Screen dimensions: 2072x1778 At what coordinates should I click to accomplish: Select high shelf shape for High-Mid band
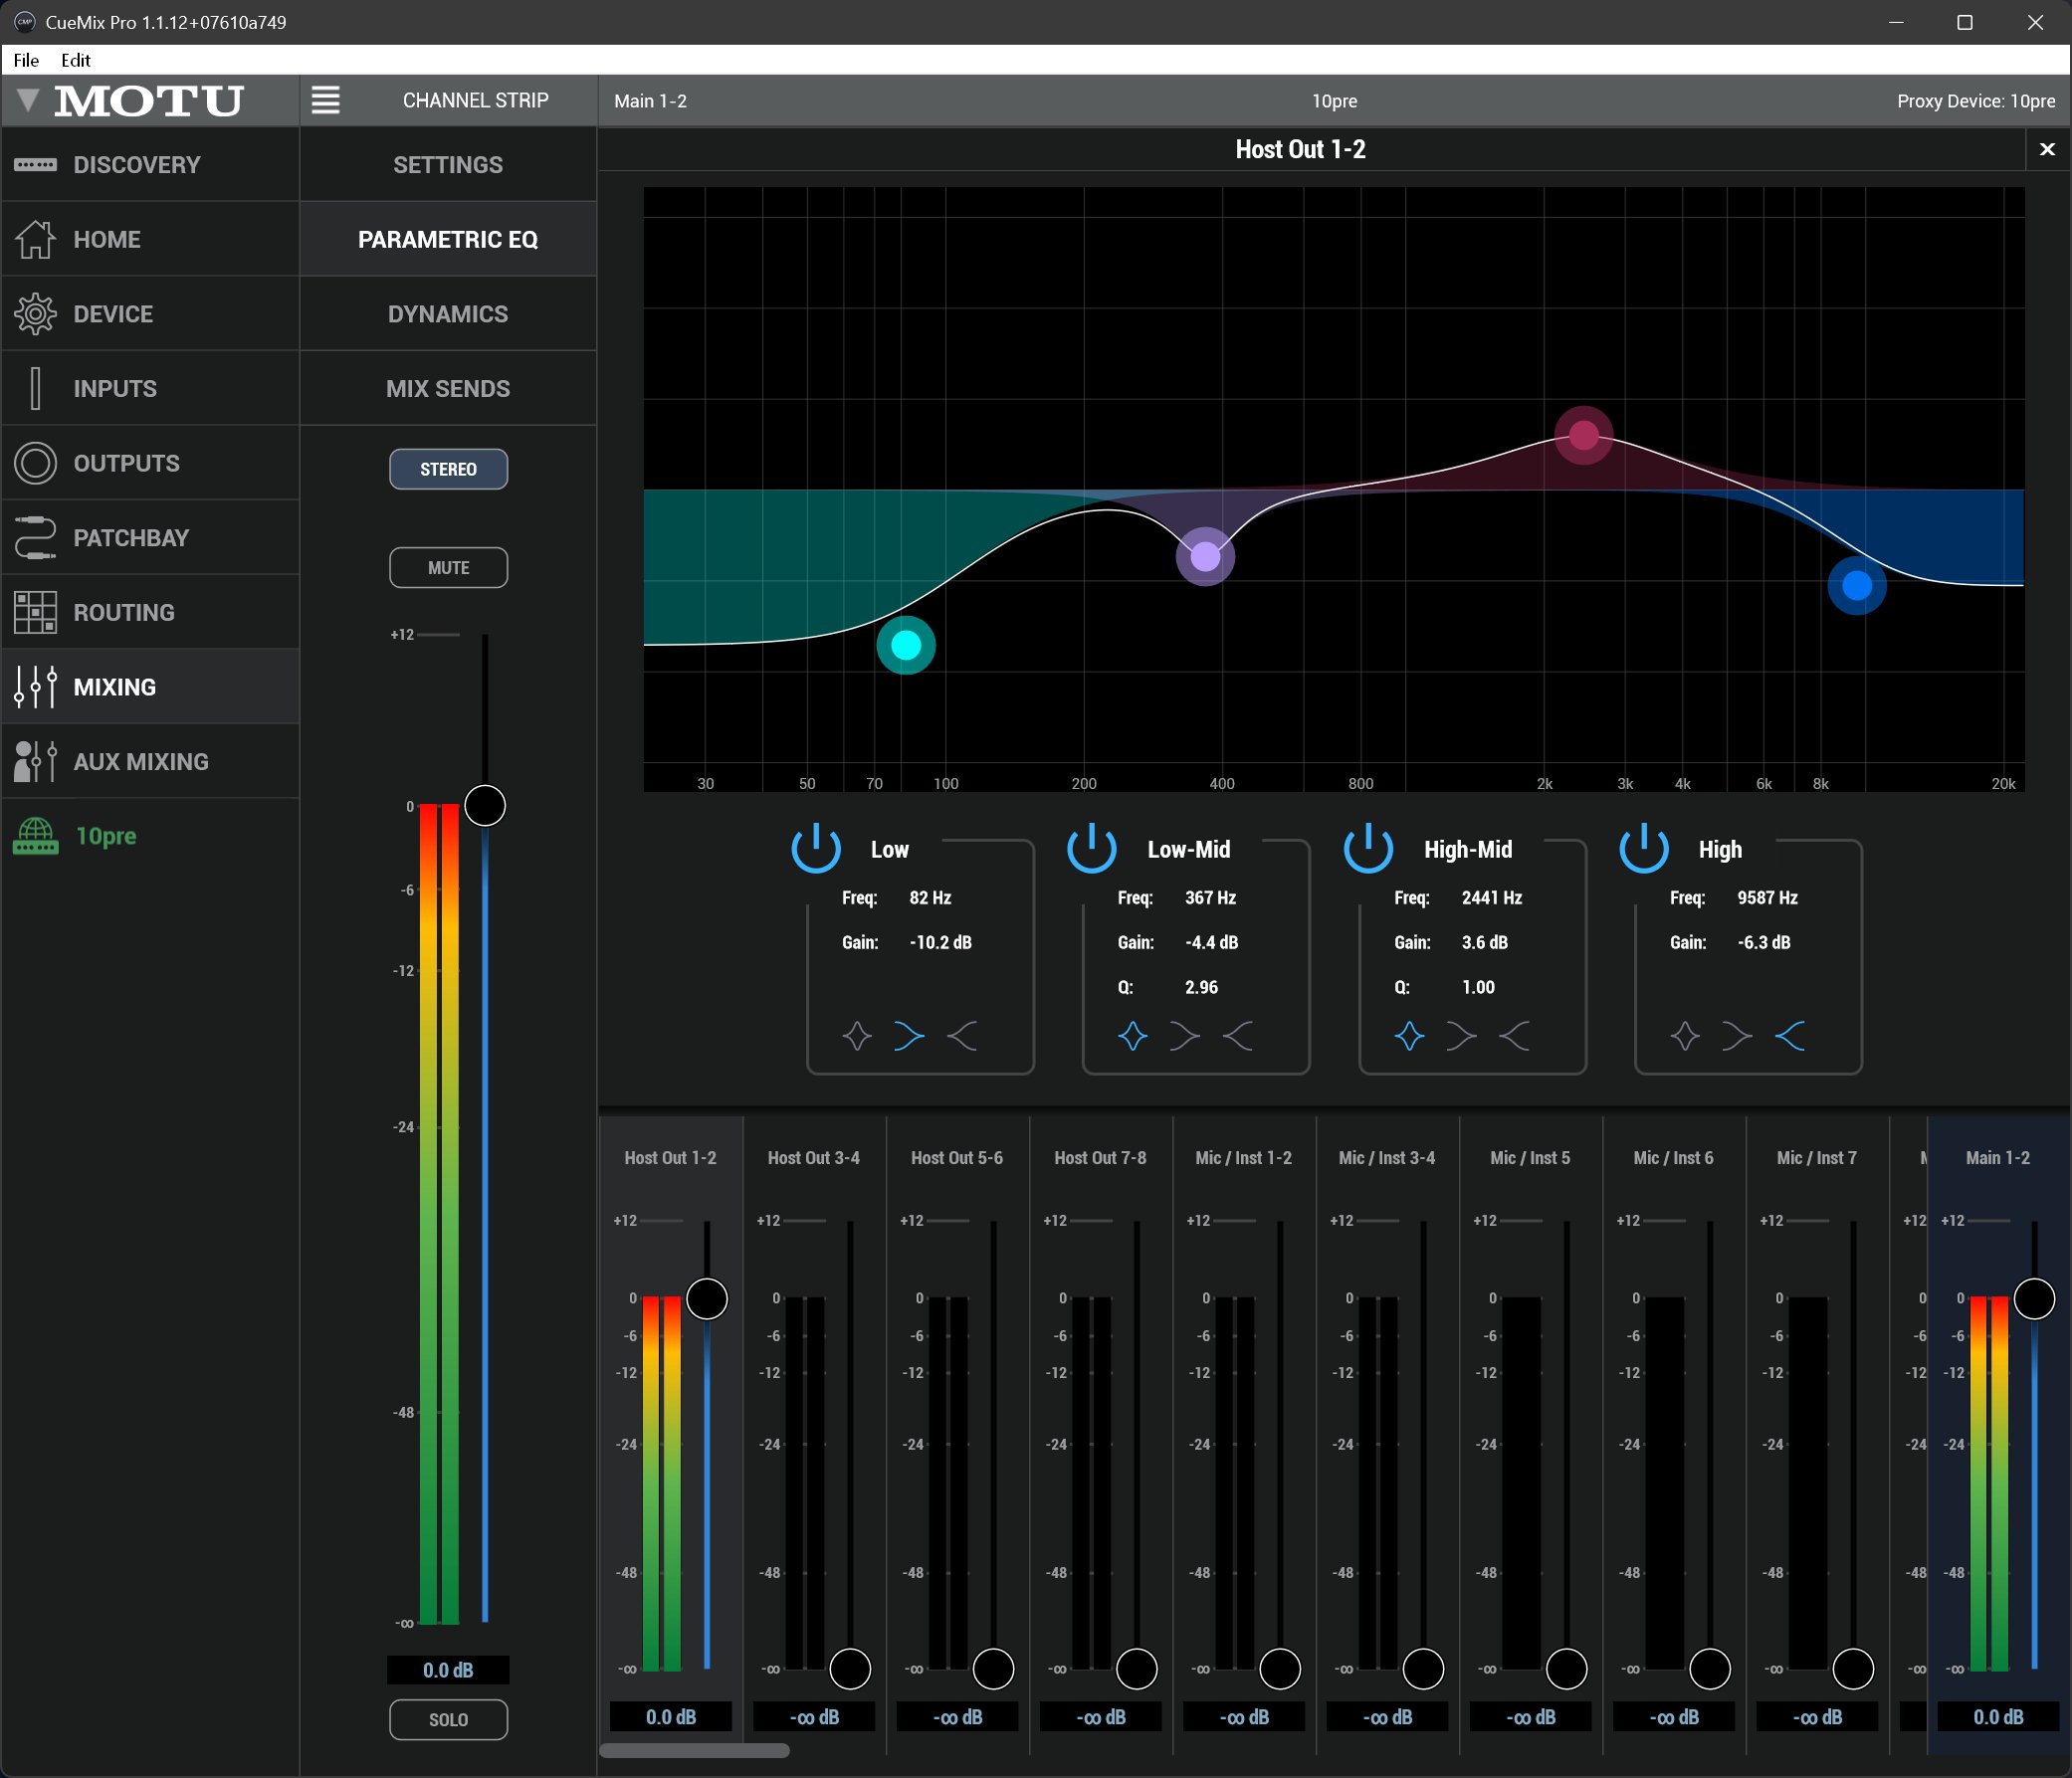[1515, 1036]
